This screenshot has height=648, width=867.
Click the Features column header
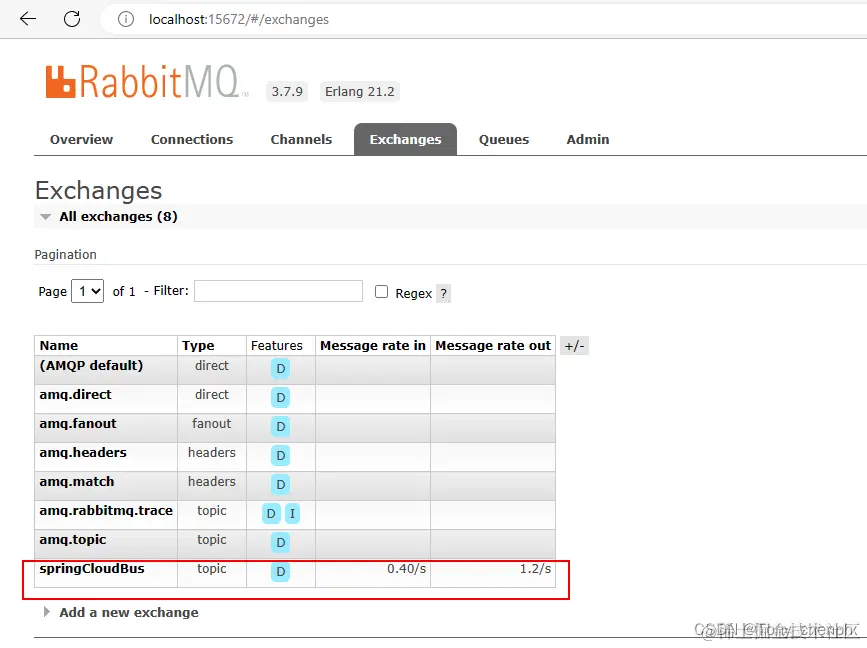276,346
